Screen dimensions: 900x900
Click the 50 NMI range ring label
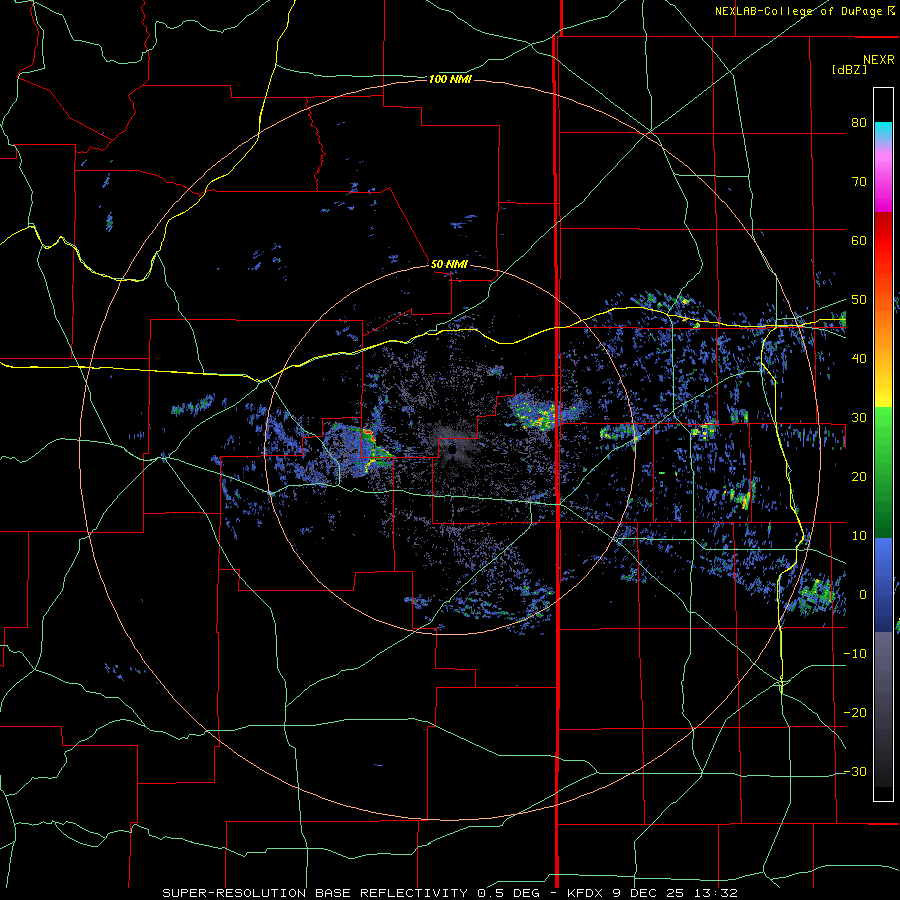(449, 265)
